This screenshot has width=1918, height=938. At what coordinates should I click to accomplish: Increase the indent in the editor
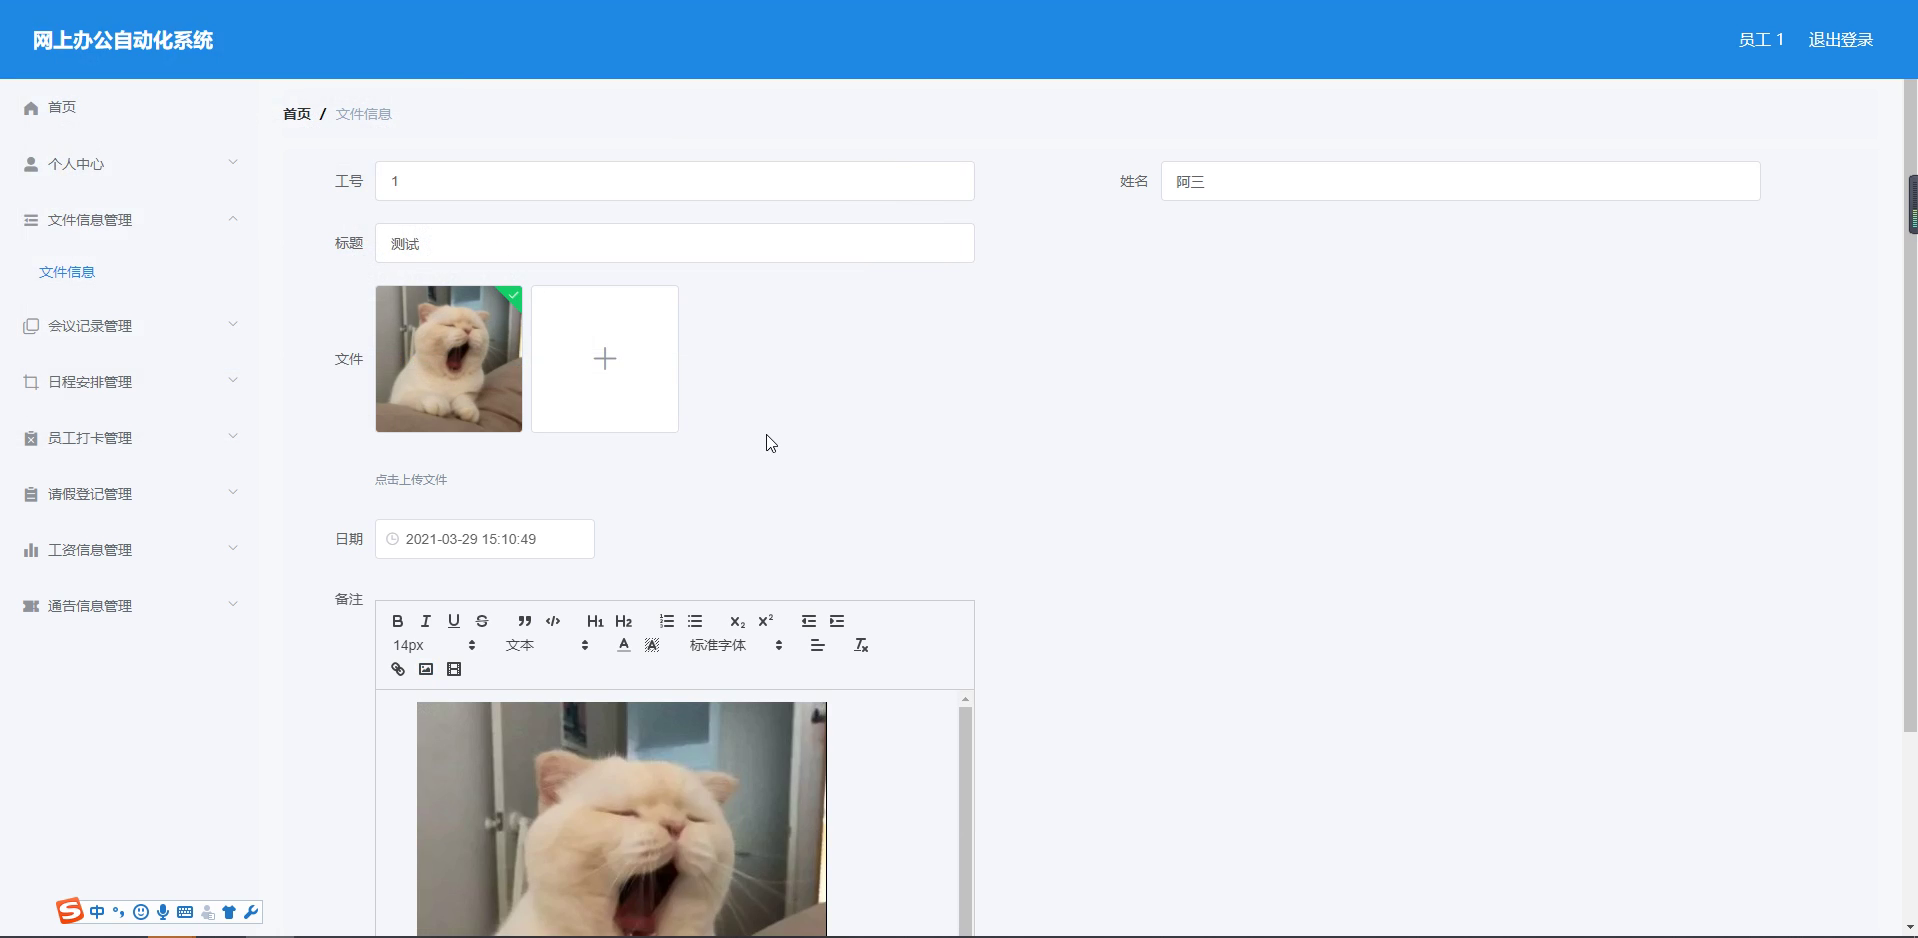[836, 621]
